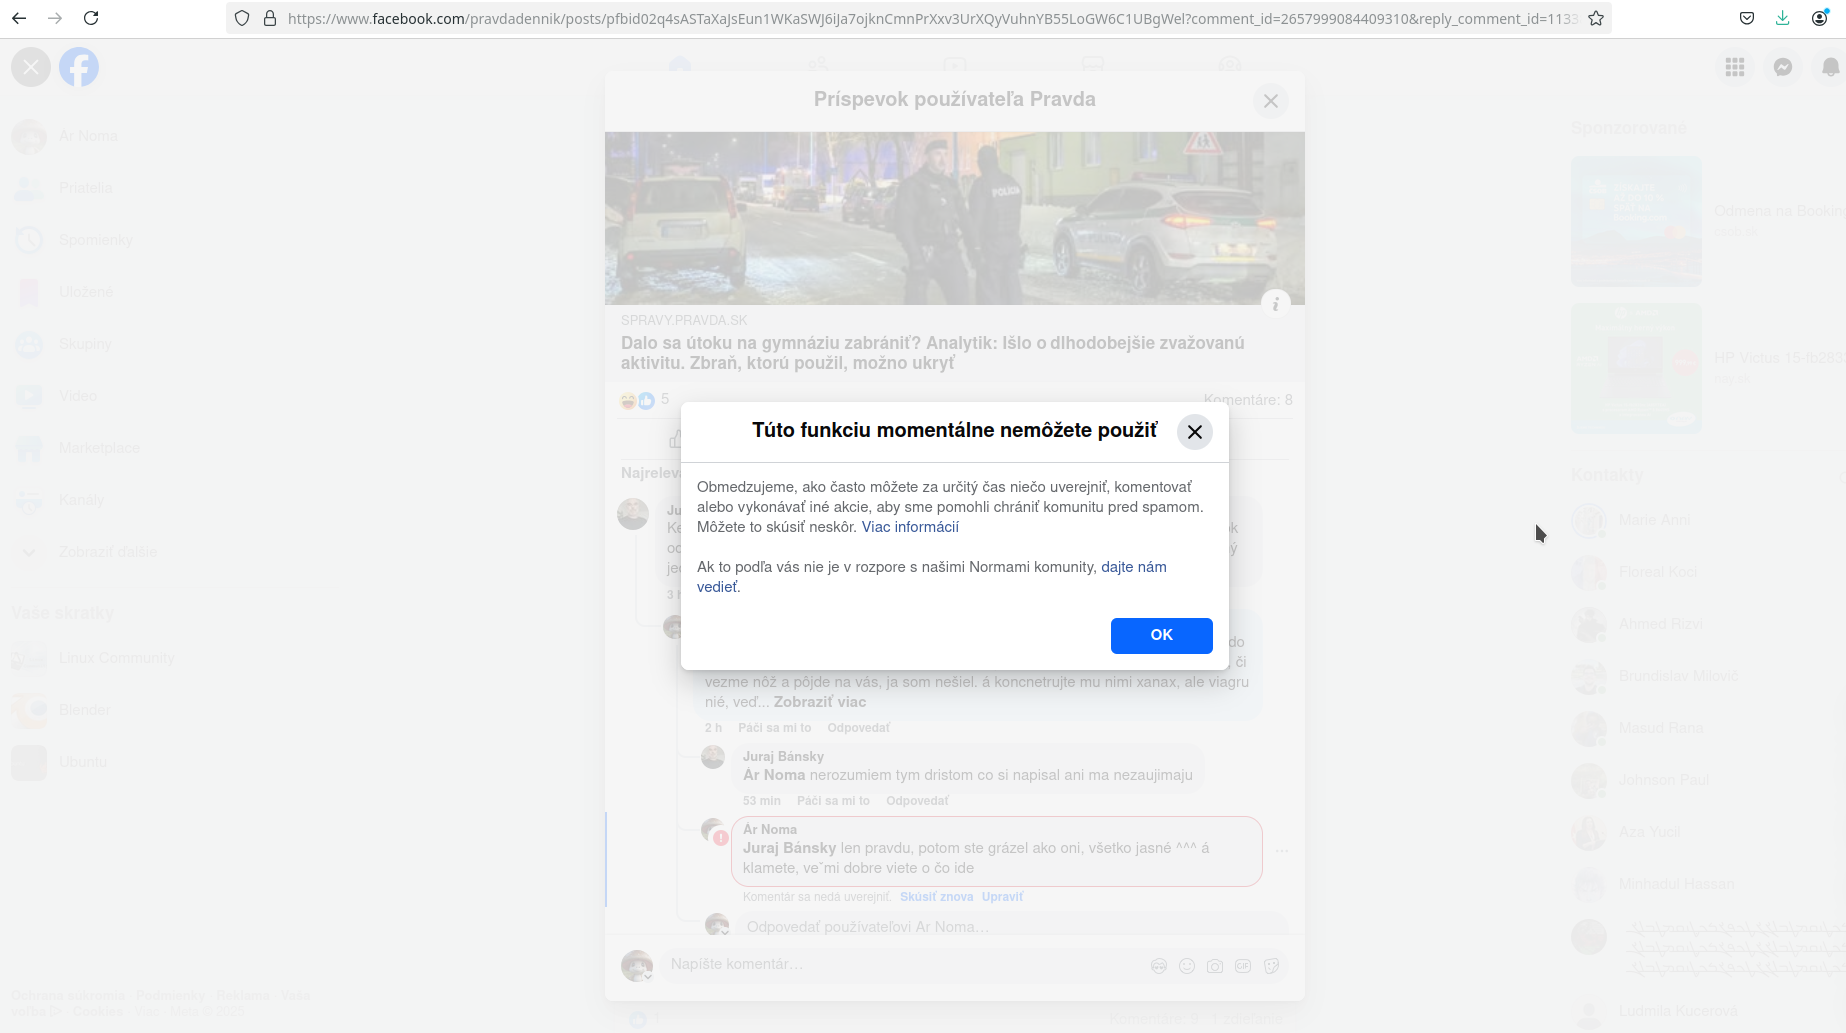Open the apps grid menu icon

pos(1735,67)
